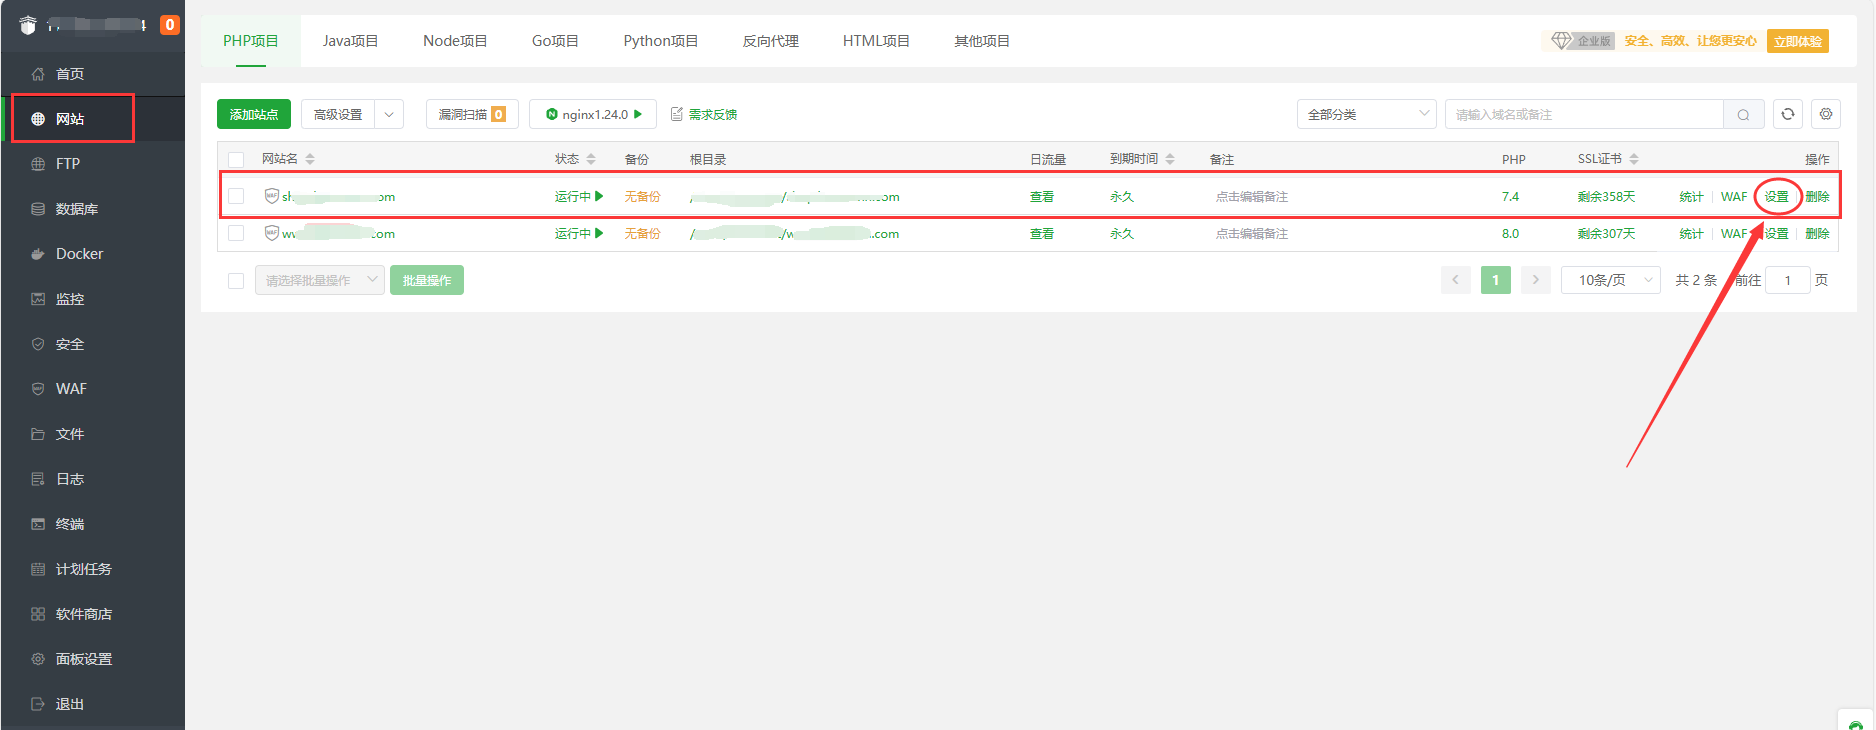Open the 请选择批量操作 dropdown
This screenshot has width=1876, height=730.
point(320,280)
